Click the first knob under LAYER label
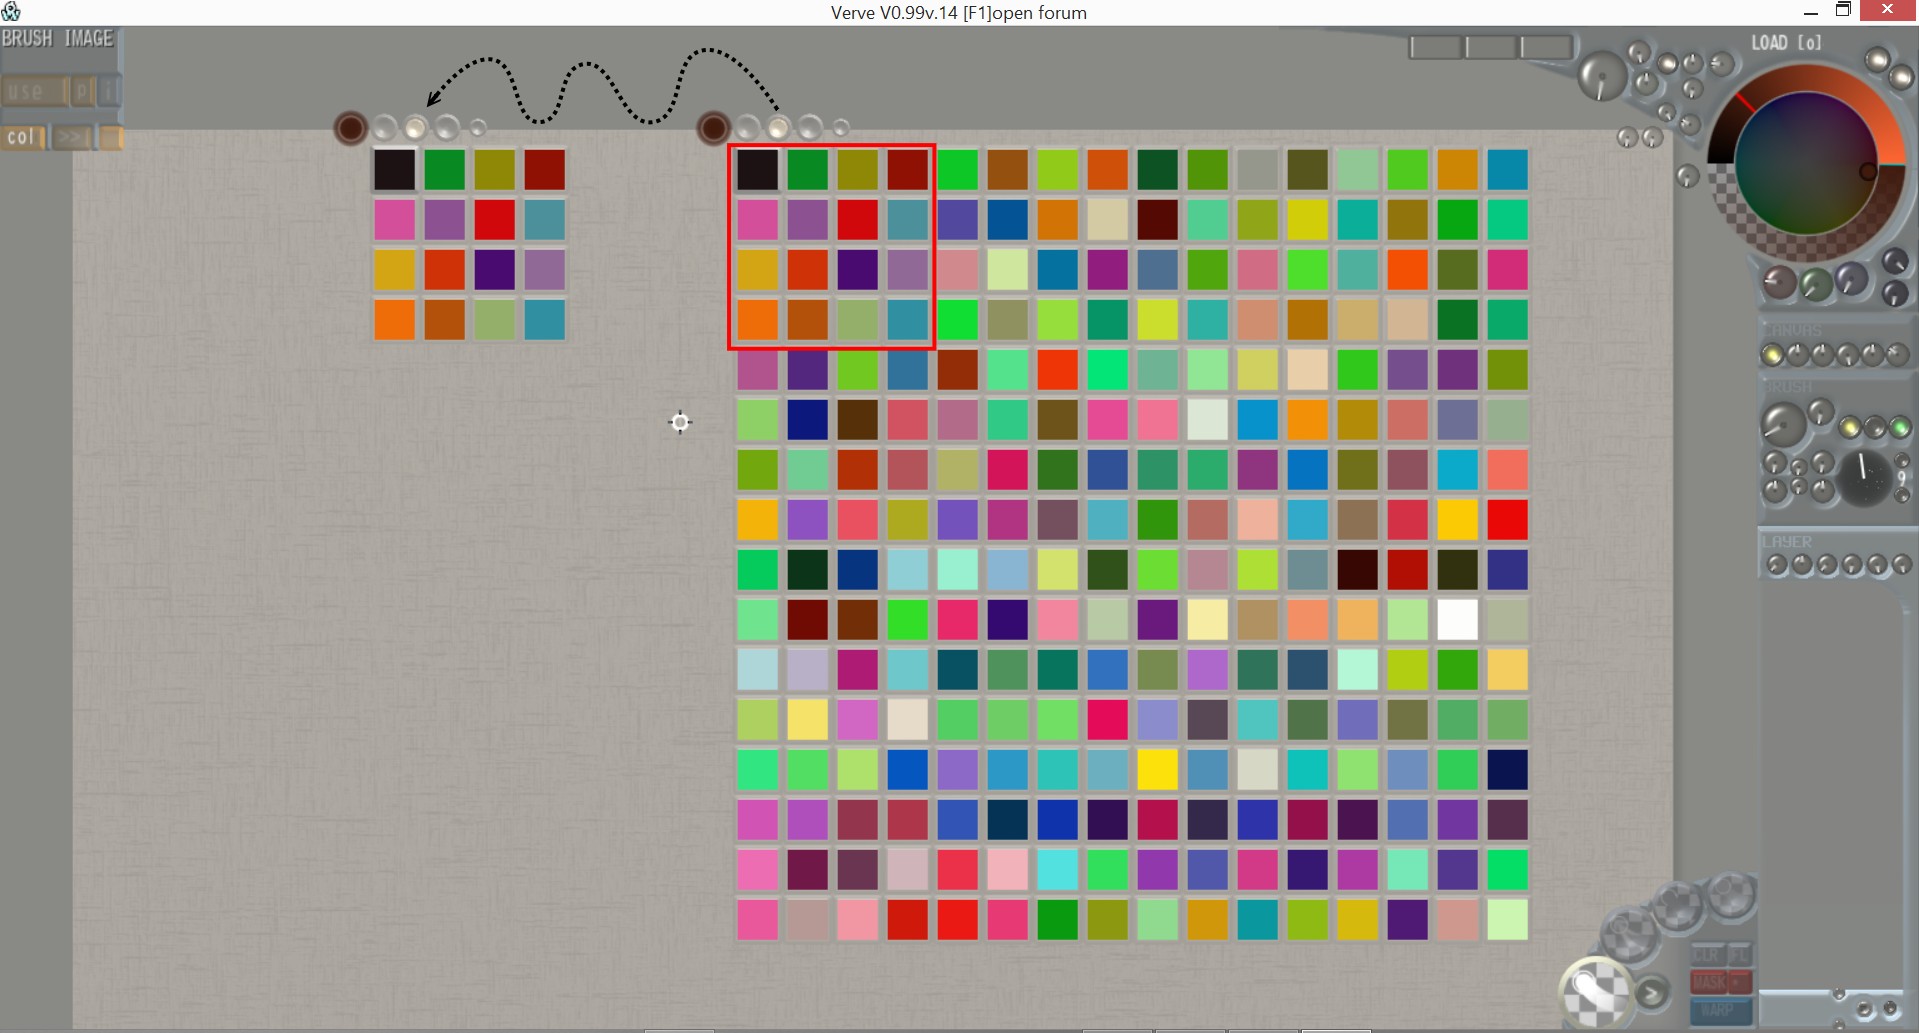 (1776, 565)
